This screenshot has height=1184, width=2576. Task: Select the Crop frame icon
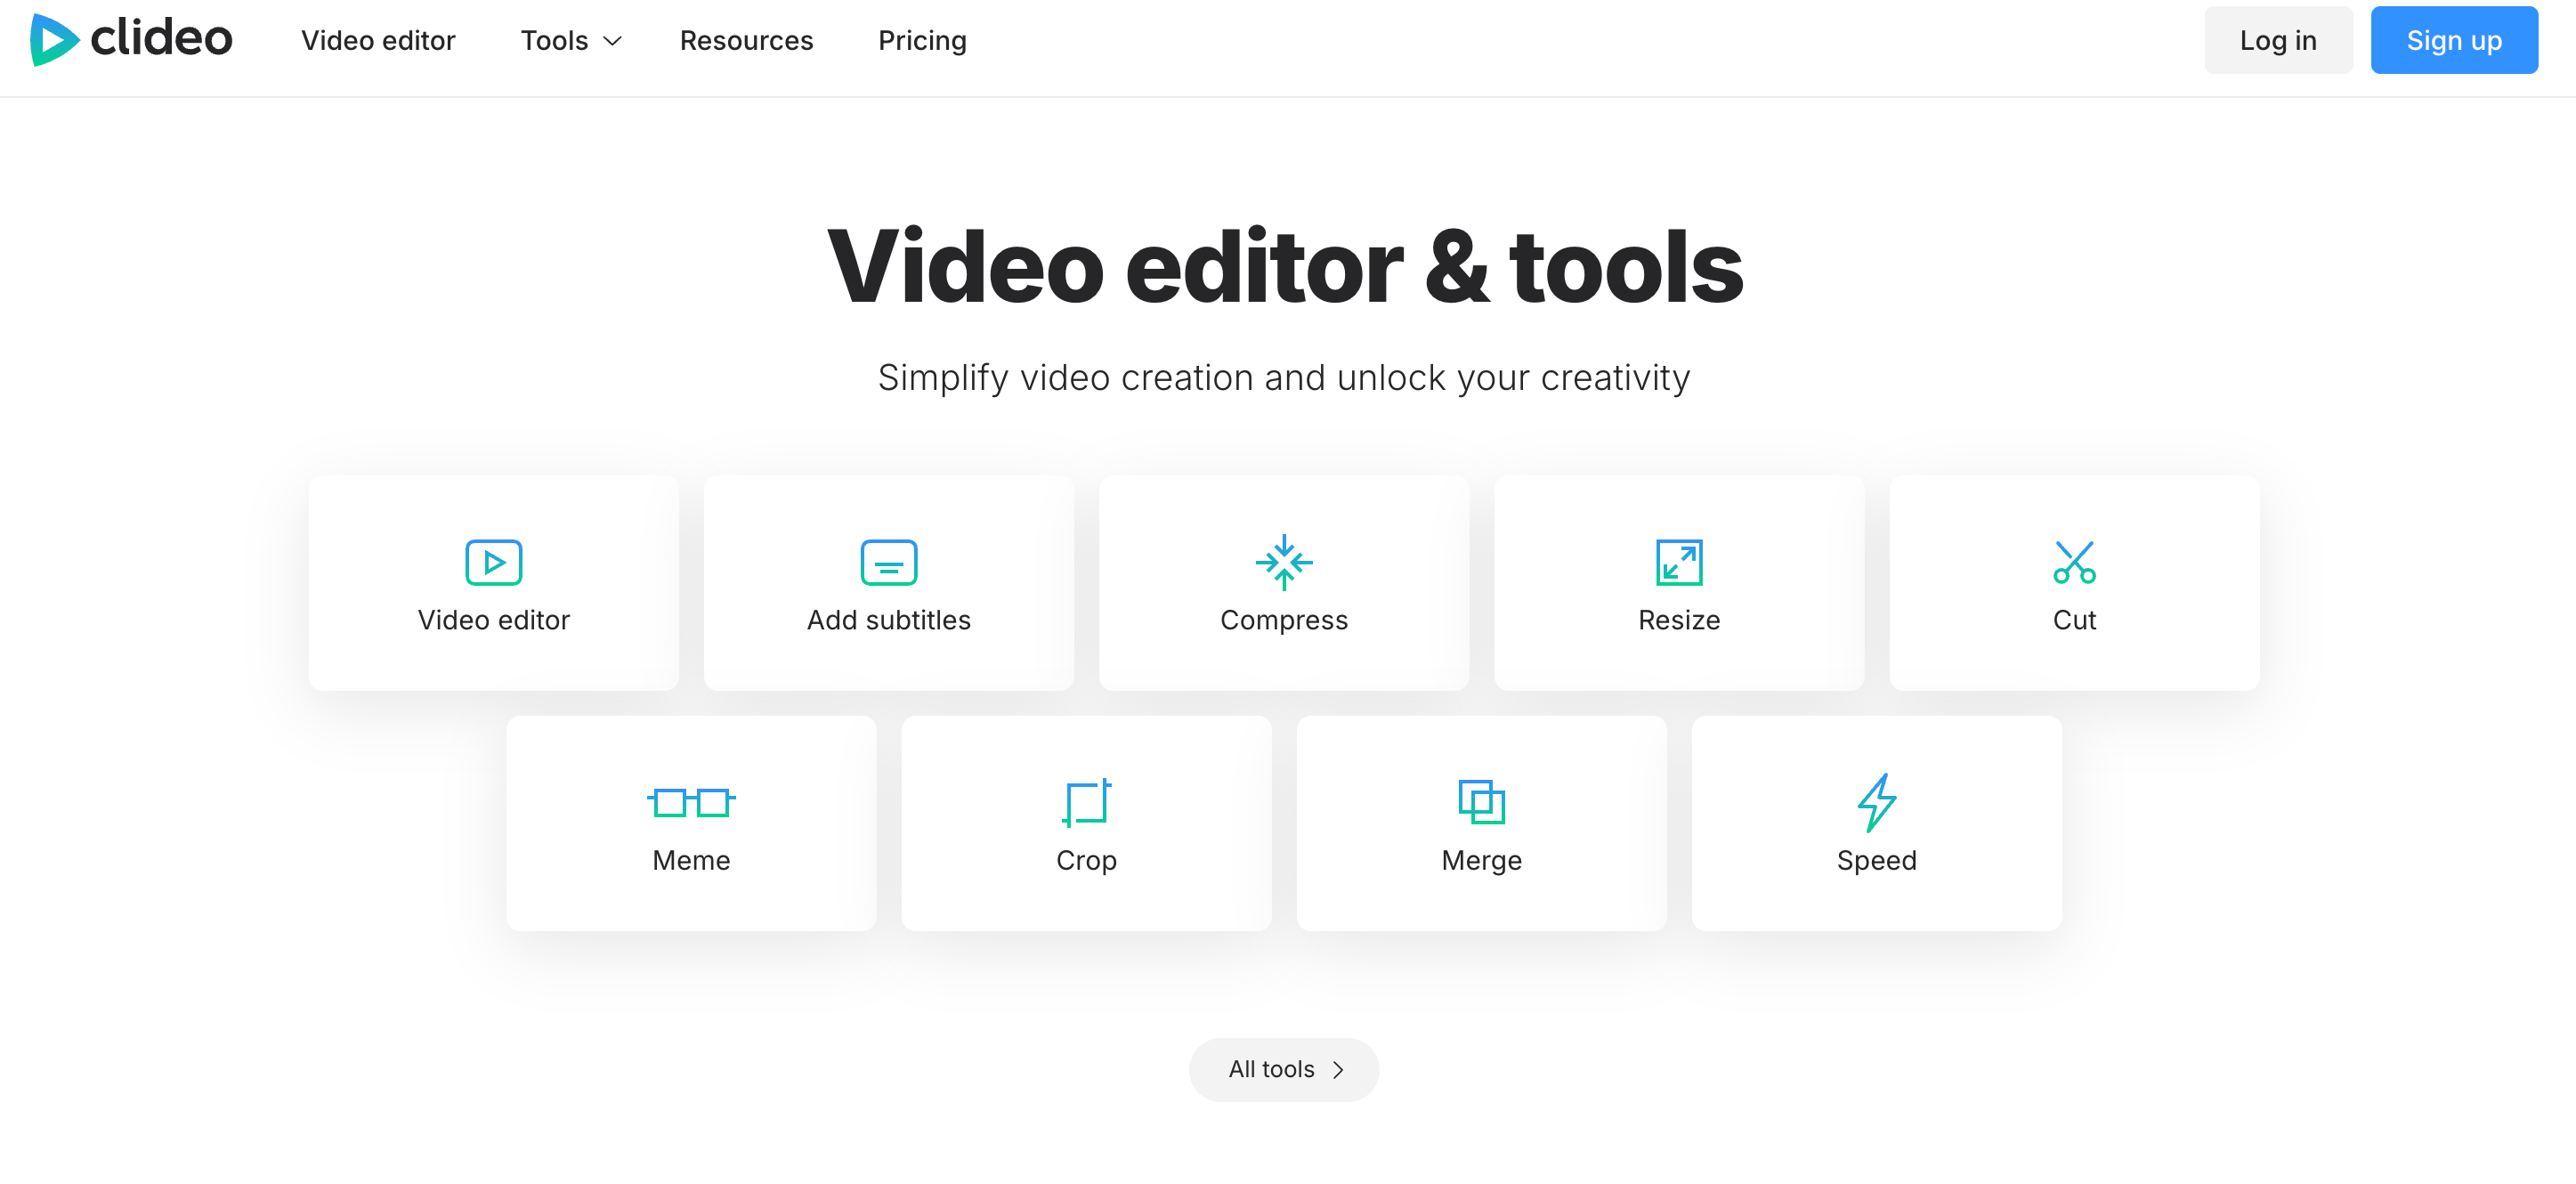click(x=1086, y=802)
